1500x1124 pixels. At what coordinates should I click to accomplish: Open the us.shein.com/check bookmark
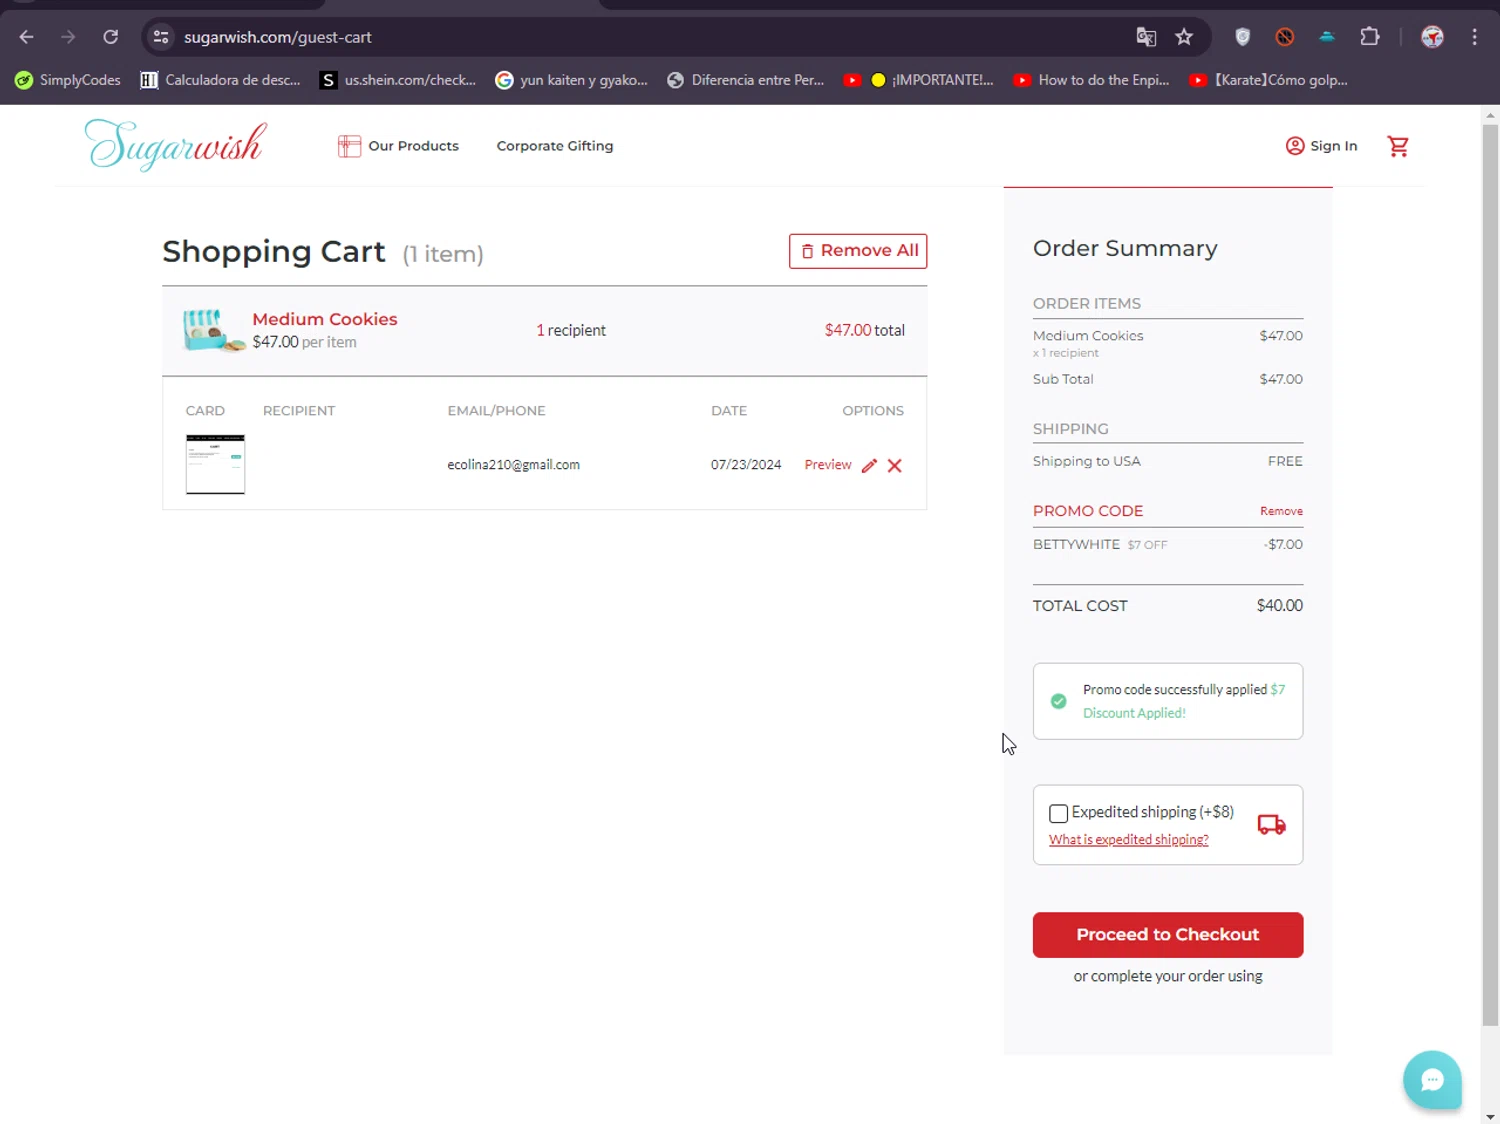click(398, 80)
